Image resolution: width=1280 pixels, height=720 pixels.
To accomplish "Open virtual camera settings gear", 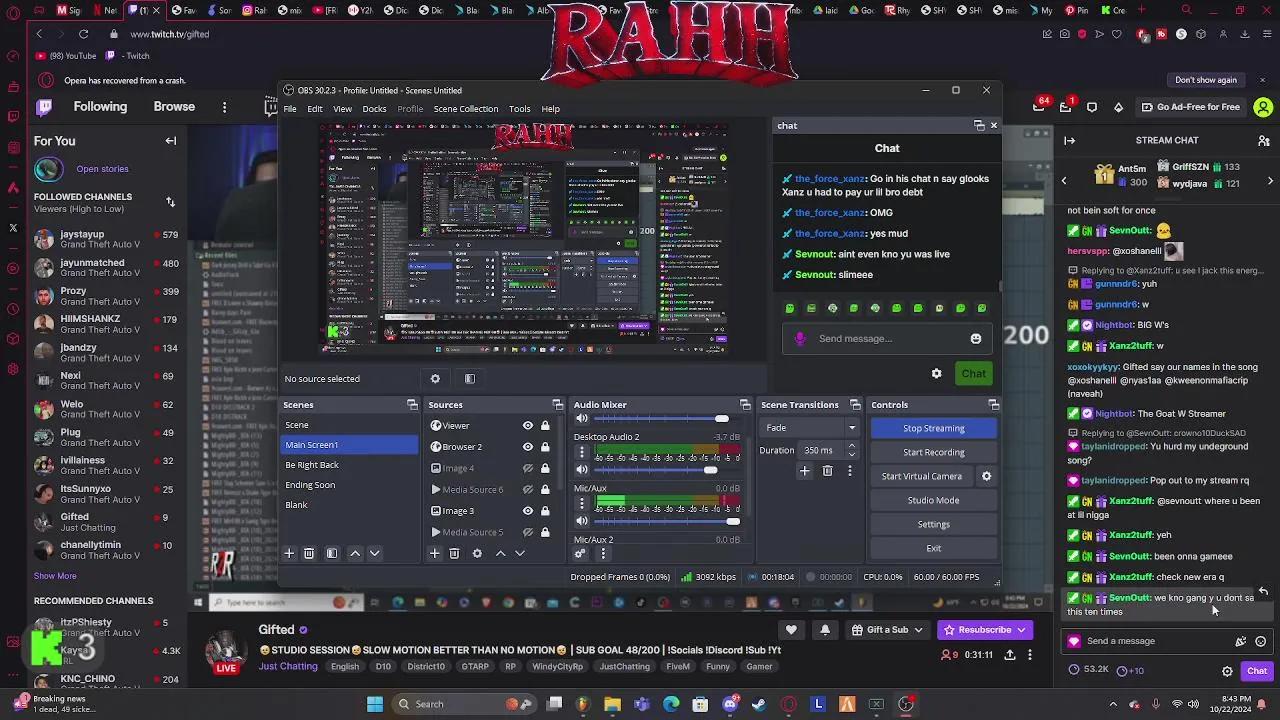I will coord(986,476).
